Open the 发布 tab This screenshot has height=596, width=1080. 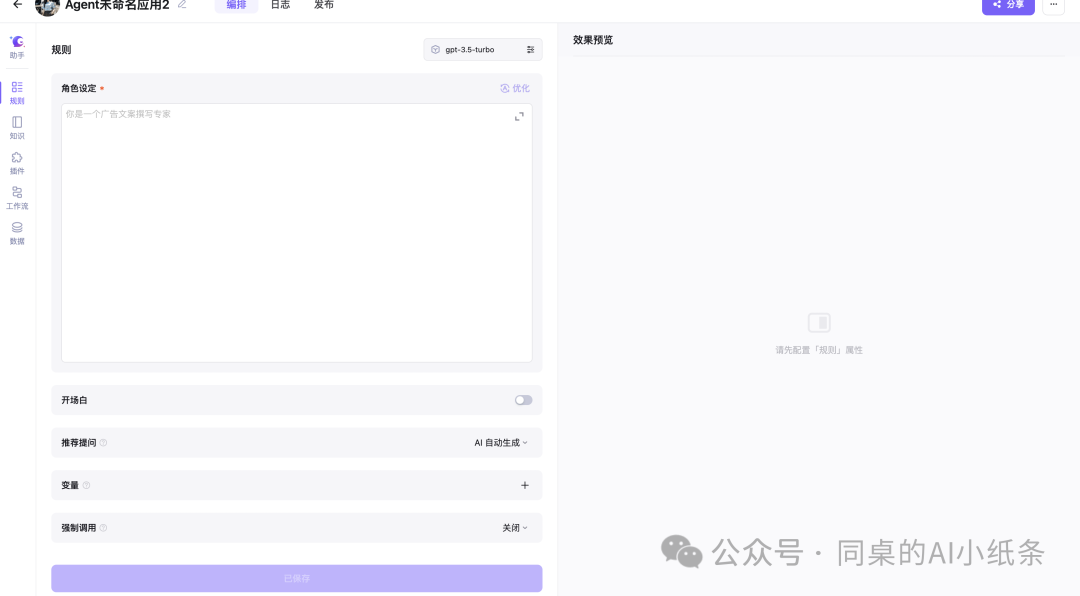(322, 6)
